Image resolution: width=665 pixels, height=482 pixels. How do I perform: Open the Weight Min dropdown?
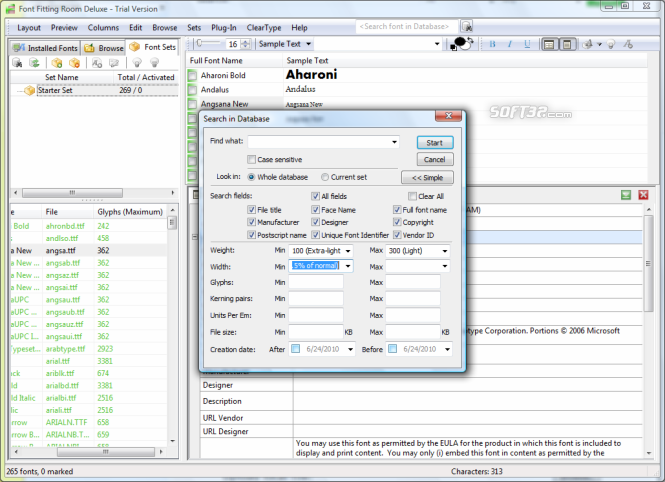tap(348, 251)
